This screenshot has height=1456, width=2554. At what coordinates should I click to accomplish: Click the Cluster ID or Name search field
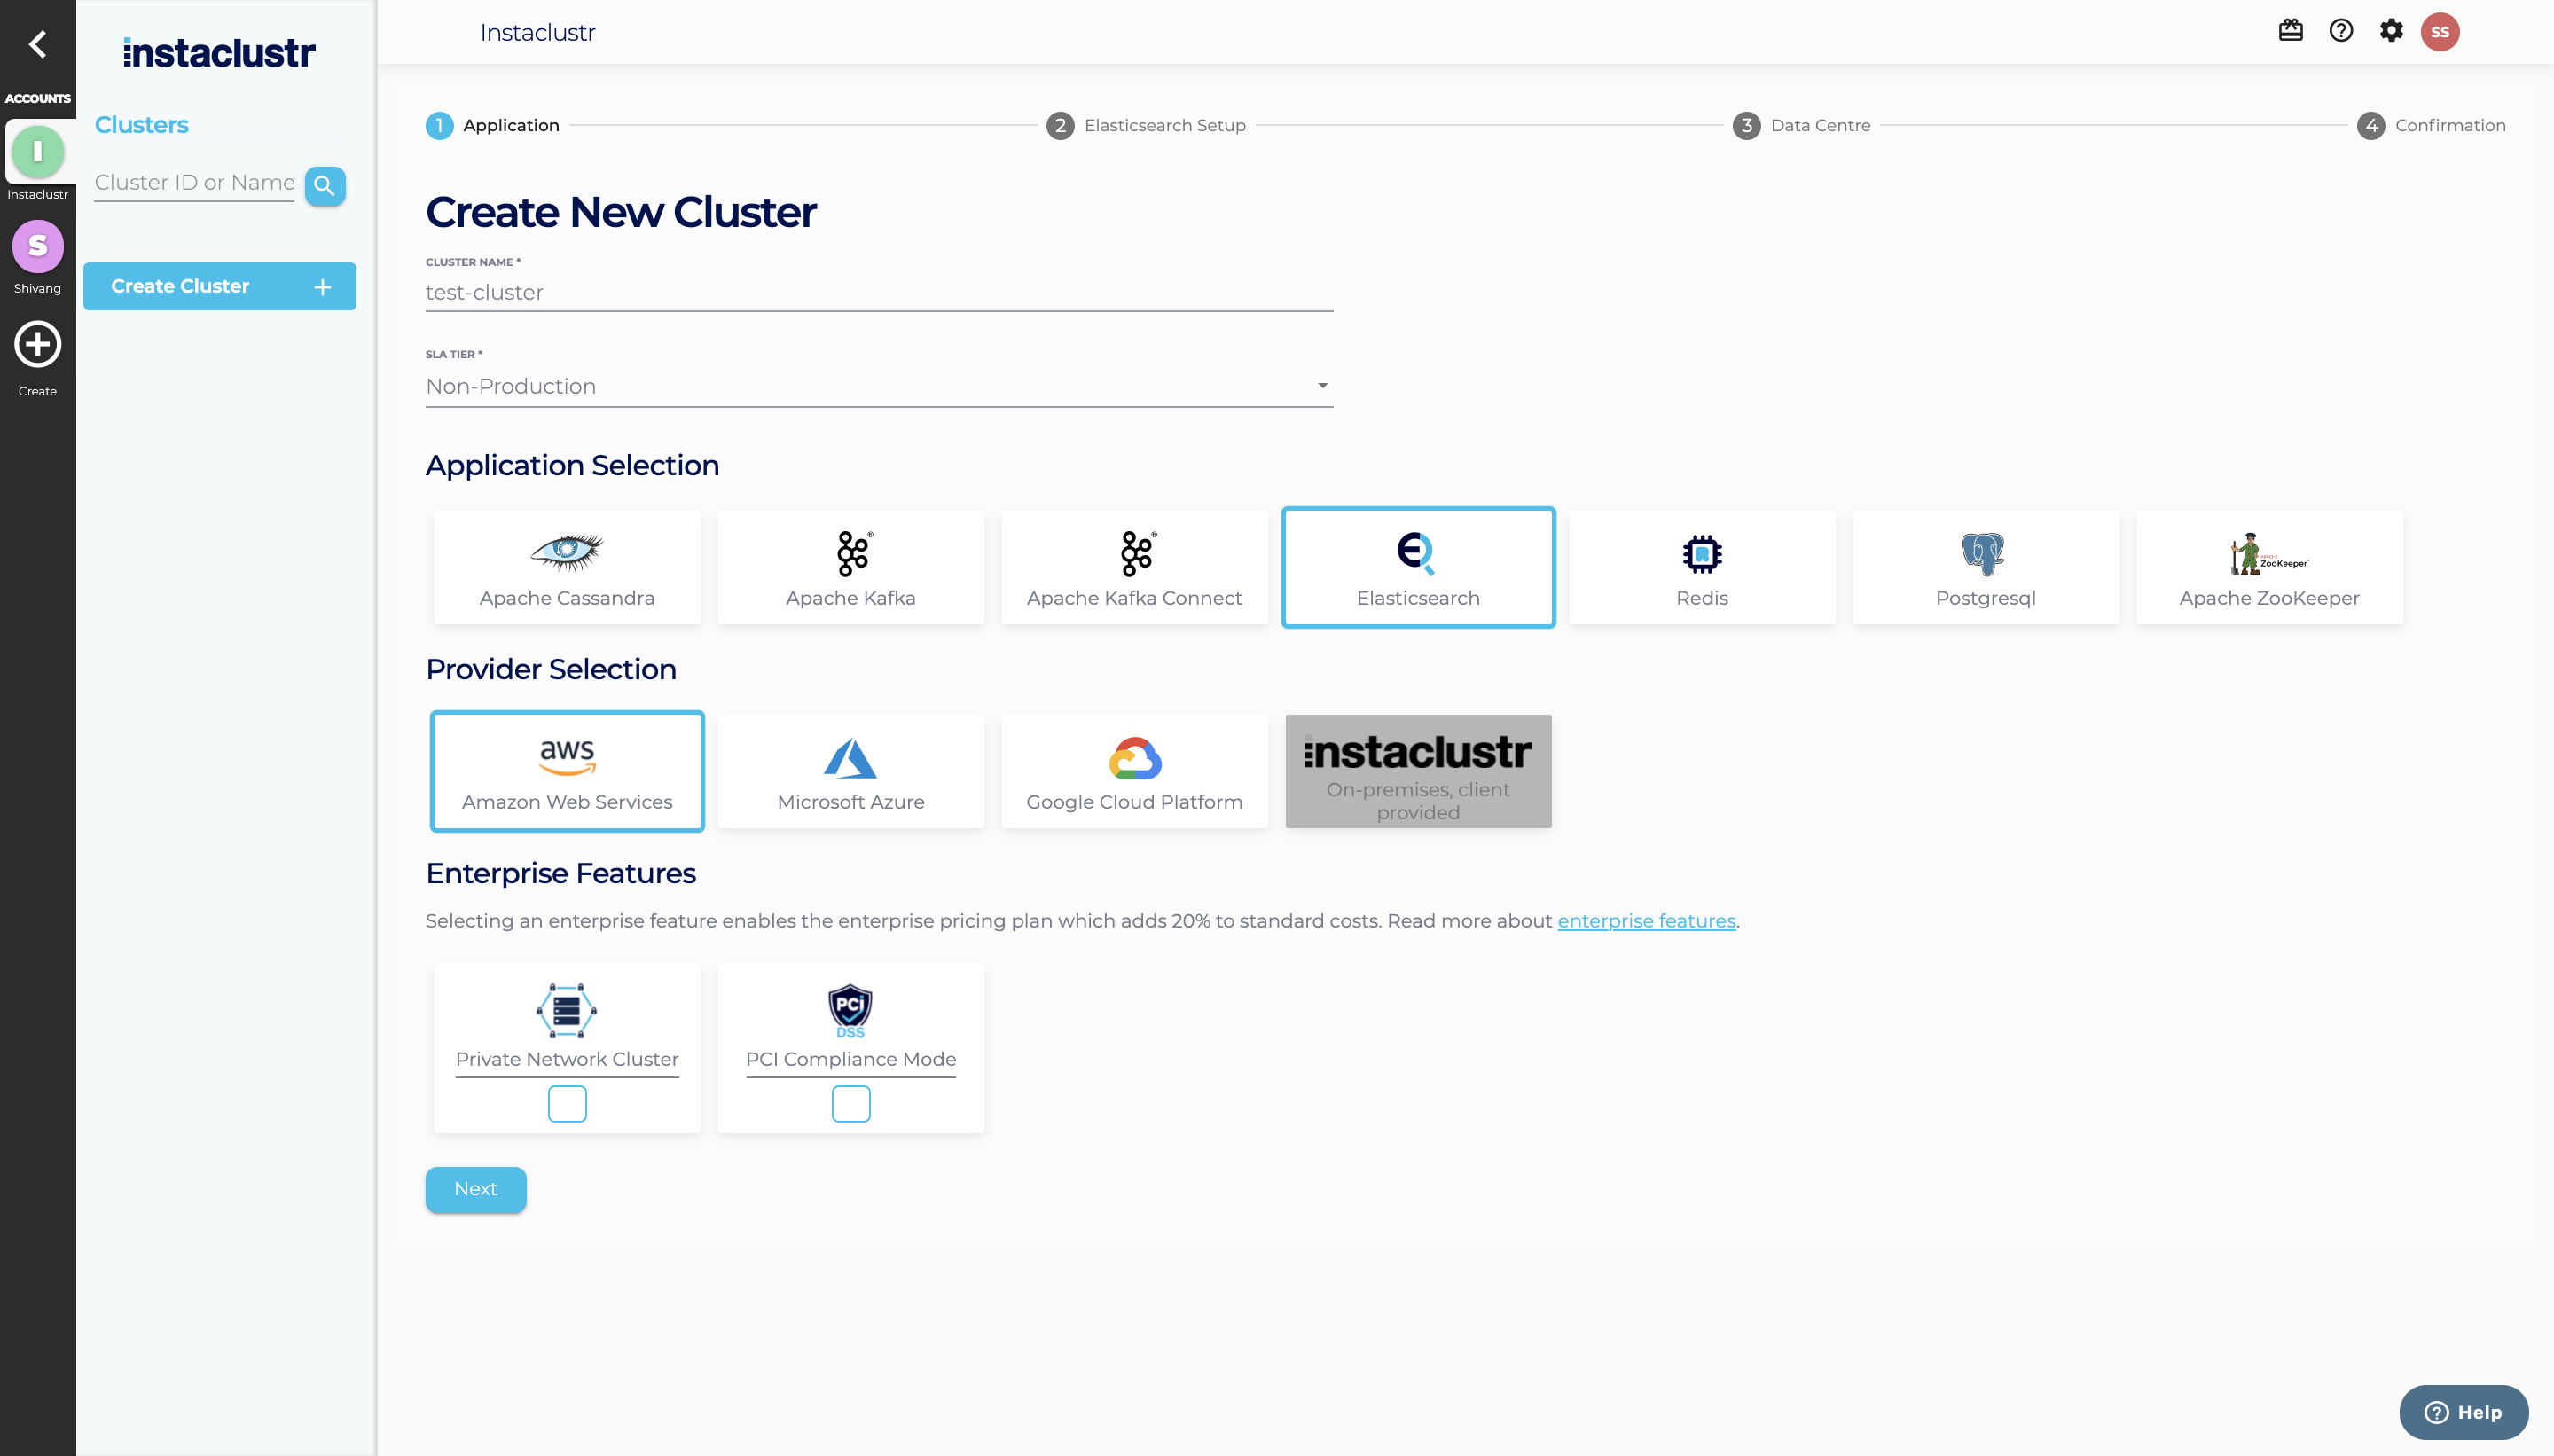click(193, 182)
